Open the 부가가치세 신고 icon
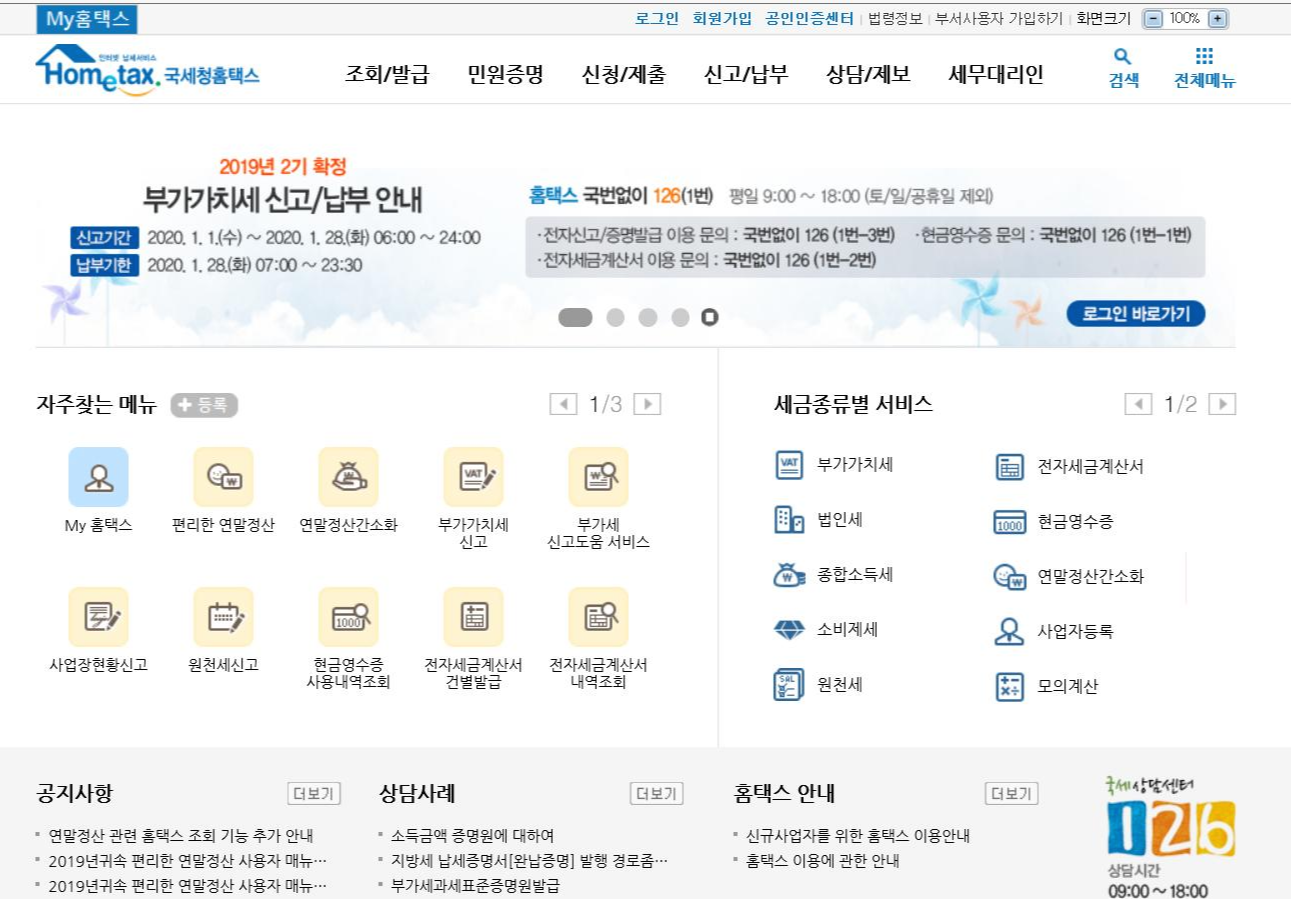The width and height of the screenshot is (1291, 899). (473, 477)
